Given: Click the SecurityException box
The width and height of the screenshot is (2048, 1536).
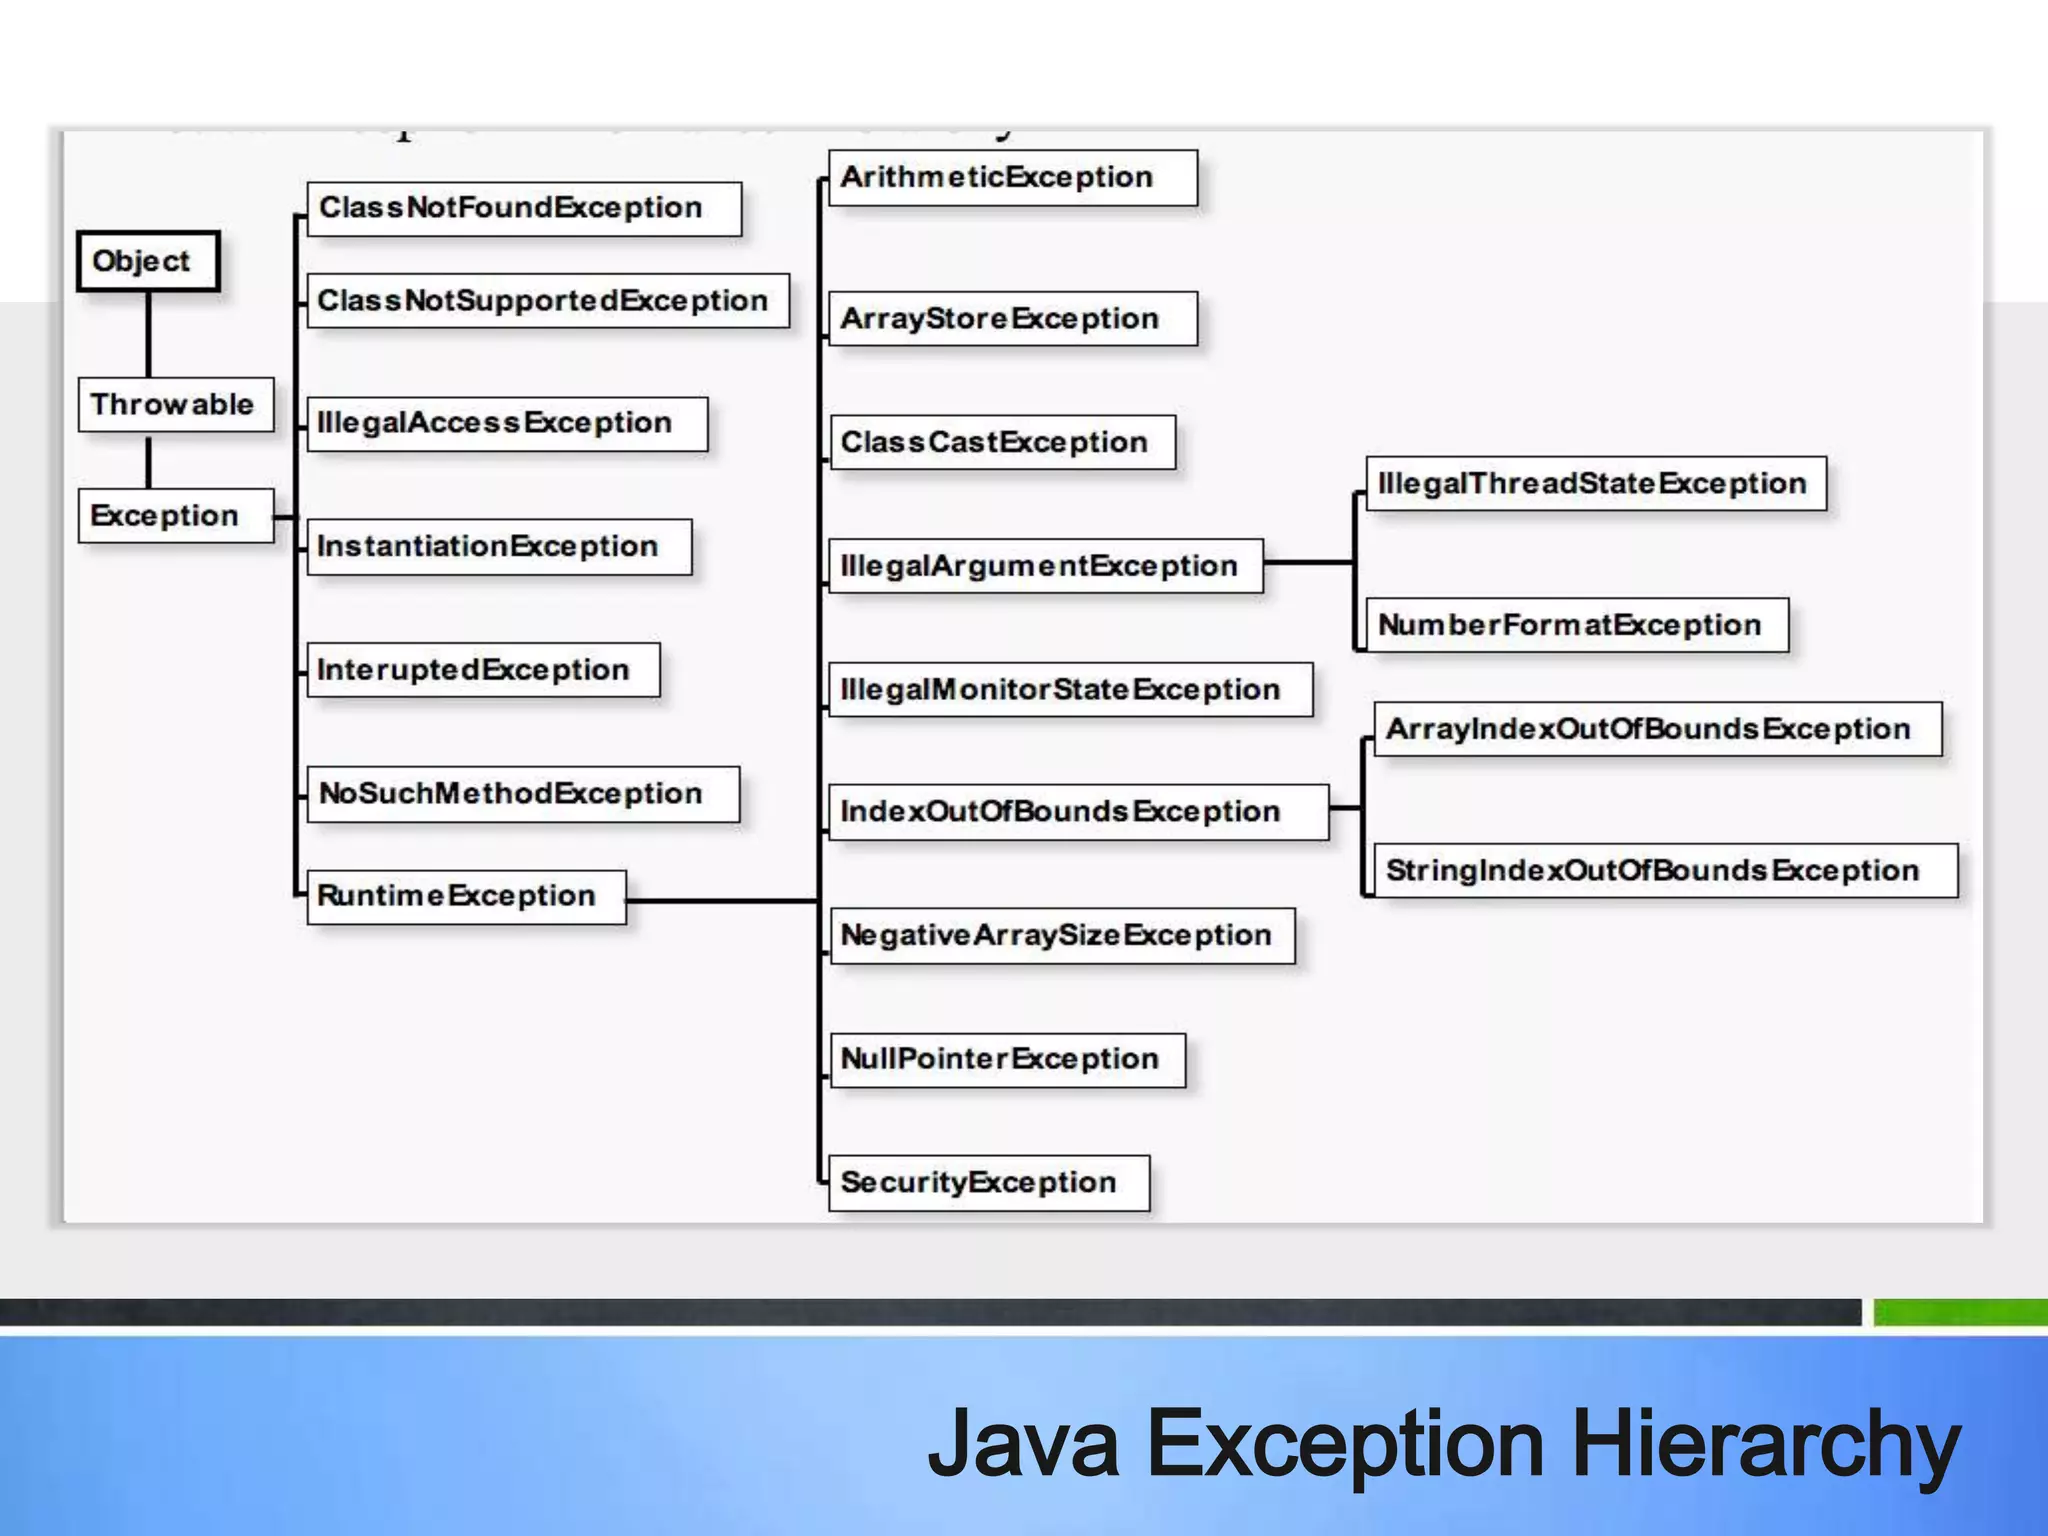Looking at the screenshot, I should click(x=988, y=1183).
